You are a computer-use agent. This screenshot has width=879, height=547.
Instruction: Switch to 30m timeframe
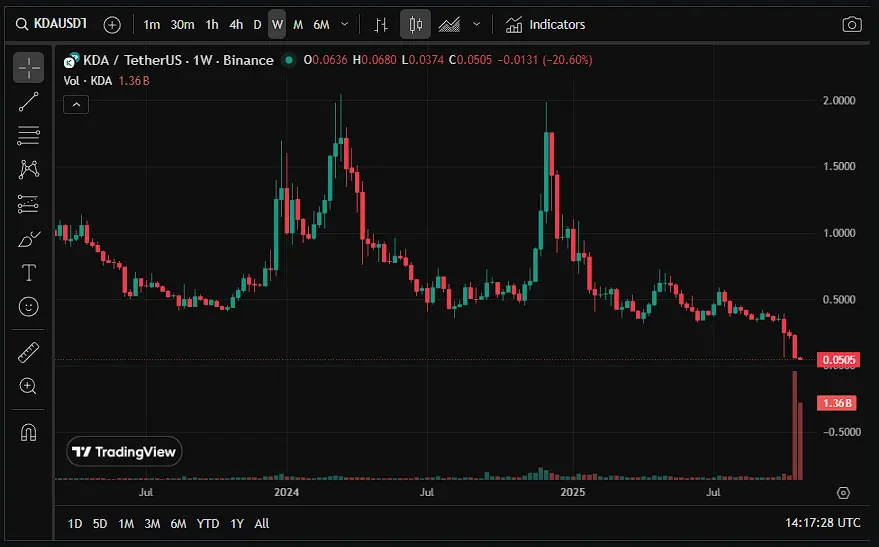pos(182,25)
